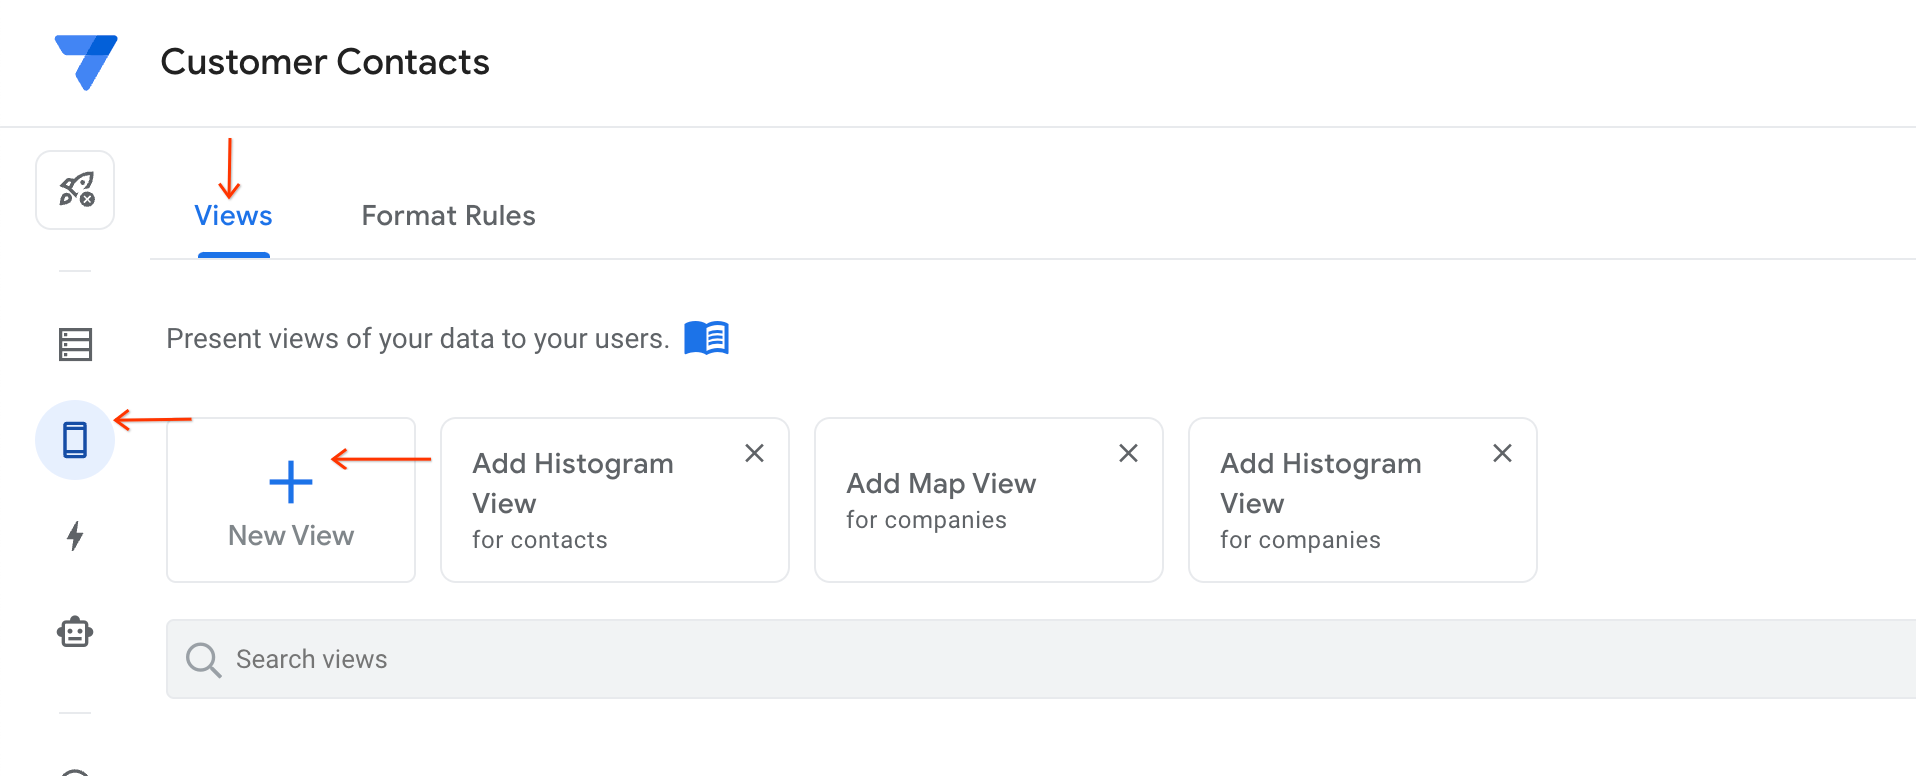This screenshot has width=1916, height=776.
Task: Create a New View
Action: coord(289,500)
